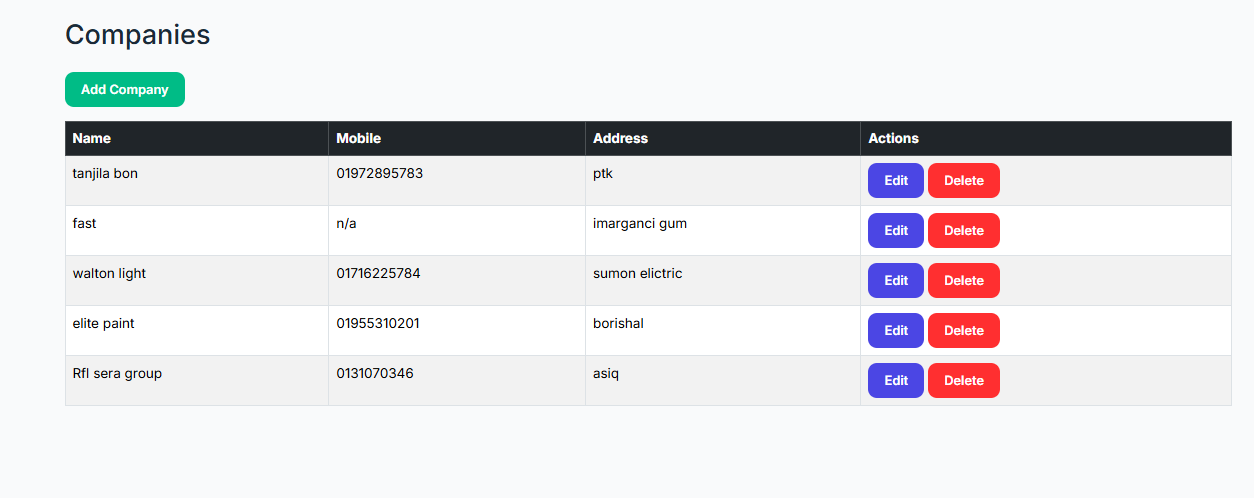Delete the fast company row

point(963,231)
